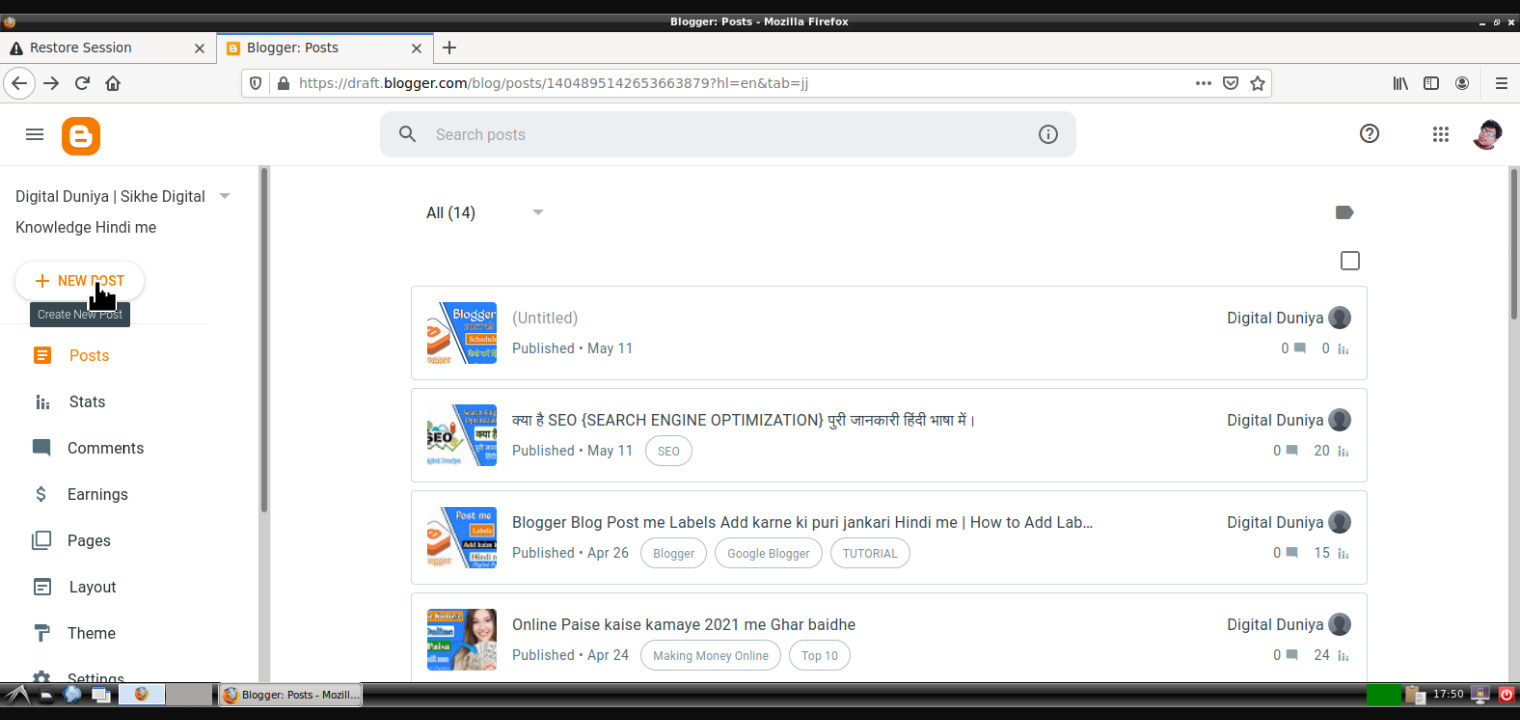The height and width of the screenshot is (720, 1520).
Task: Open the (Untitled) post
Action: coord(545,318)
